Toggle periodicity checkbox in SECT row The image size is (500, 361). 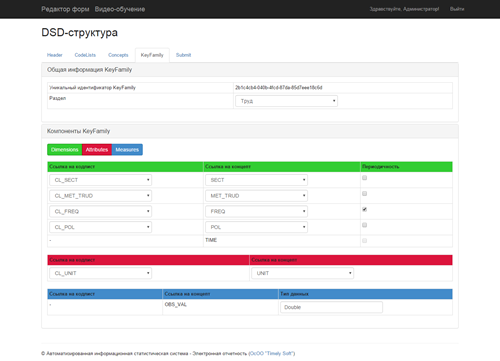(365, 178)
